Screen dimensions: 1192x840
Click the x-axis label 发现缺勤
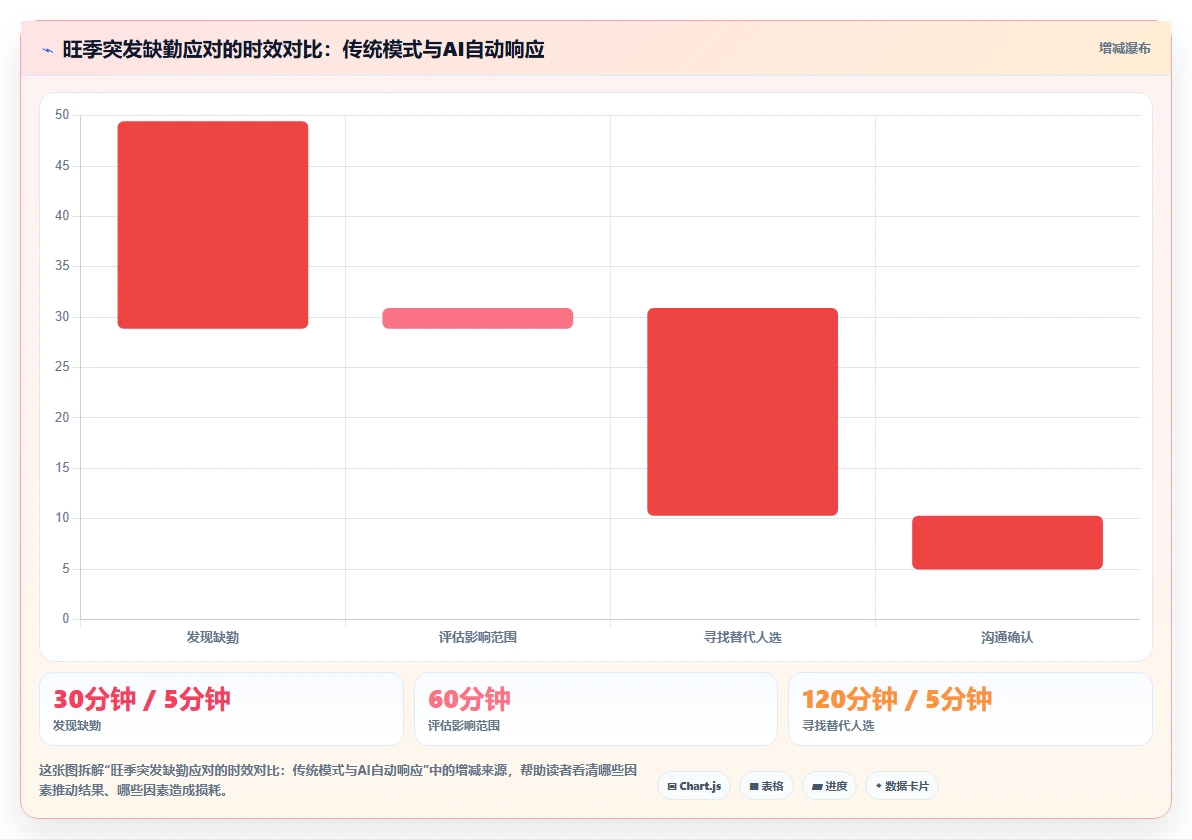tap(213, 637)
